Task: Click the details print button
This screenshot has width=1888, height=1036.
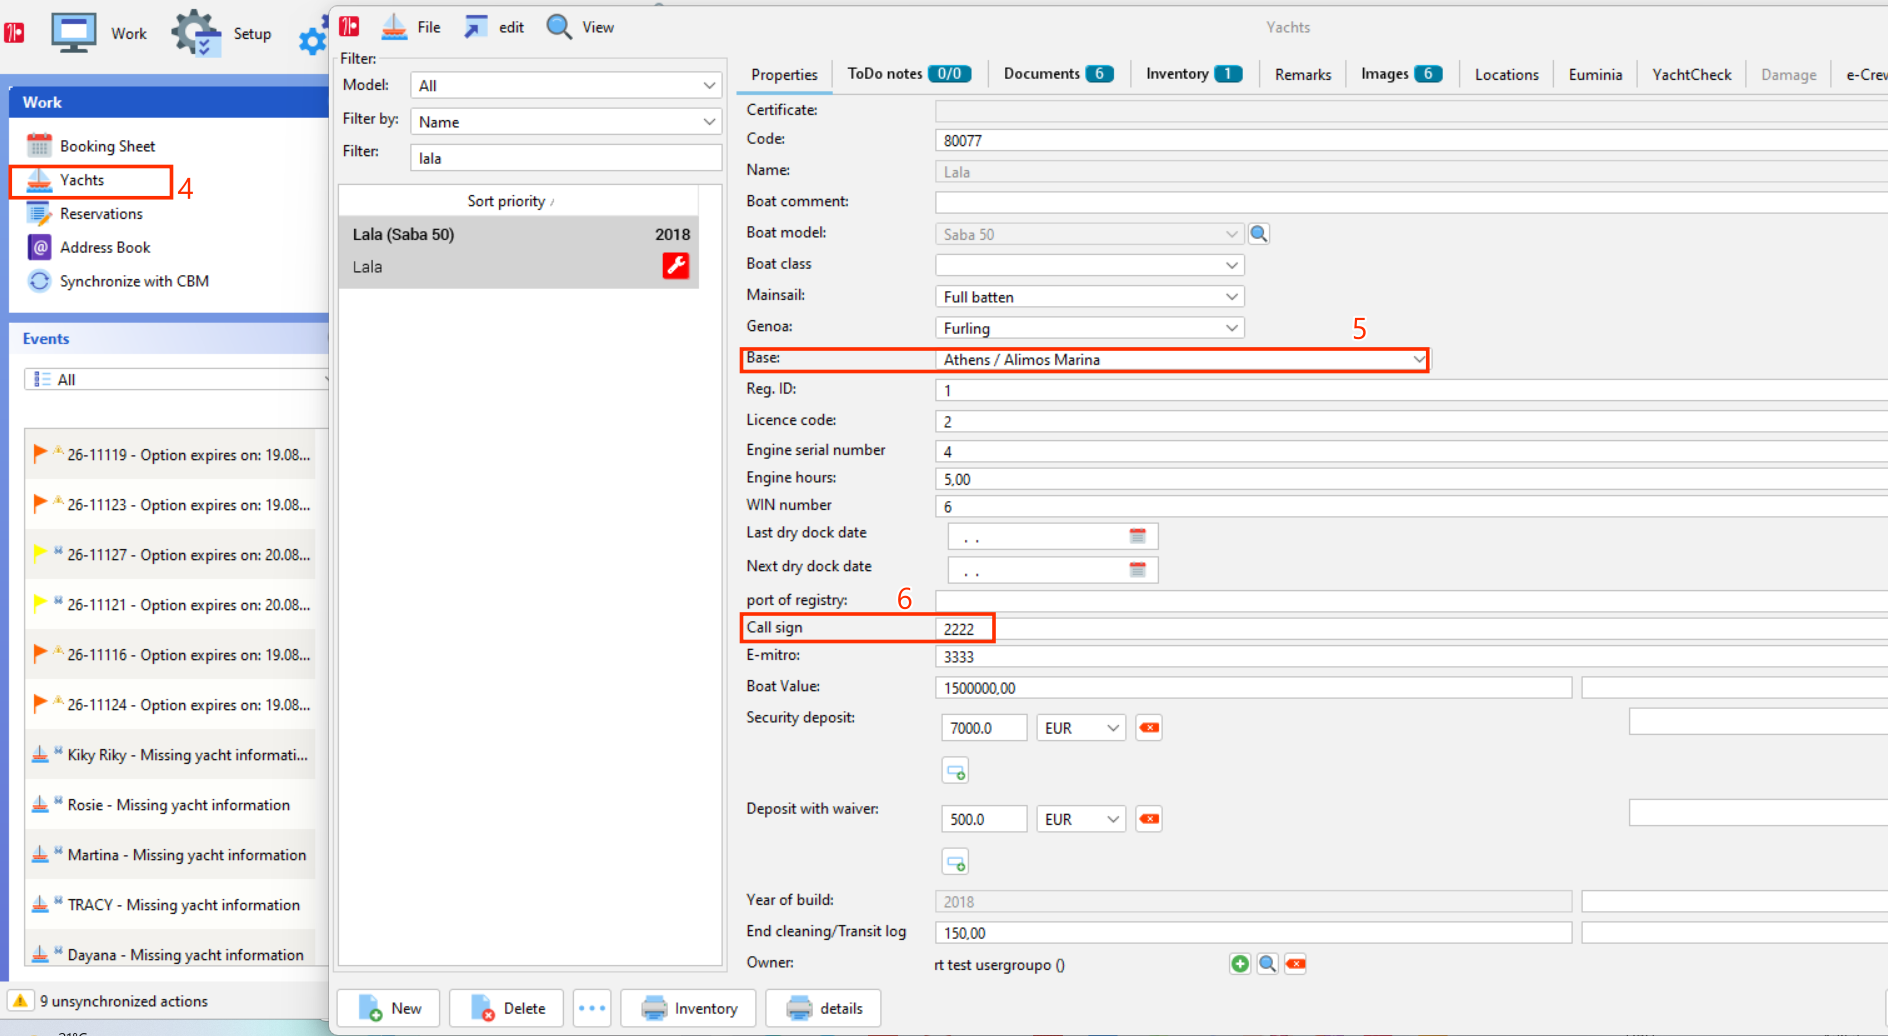Action: coord(823,1008)
